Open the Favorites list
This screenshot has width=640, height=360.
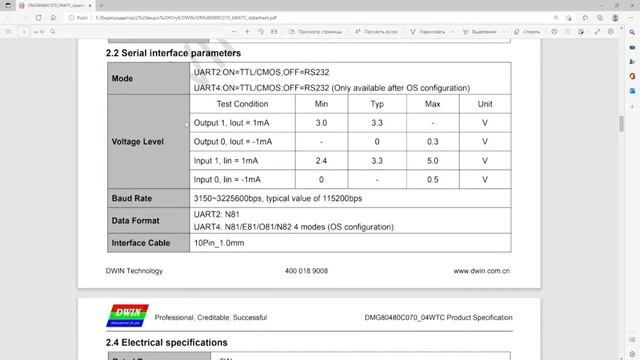(585, 18)
